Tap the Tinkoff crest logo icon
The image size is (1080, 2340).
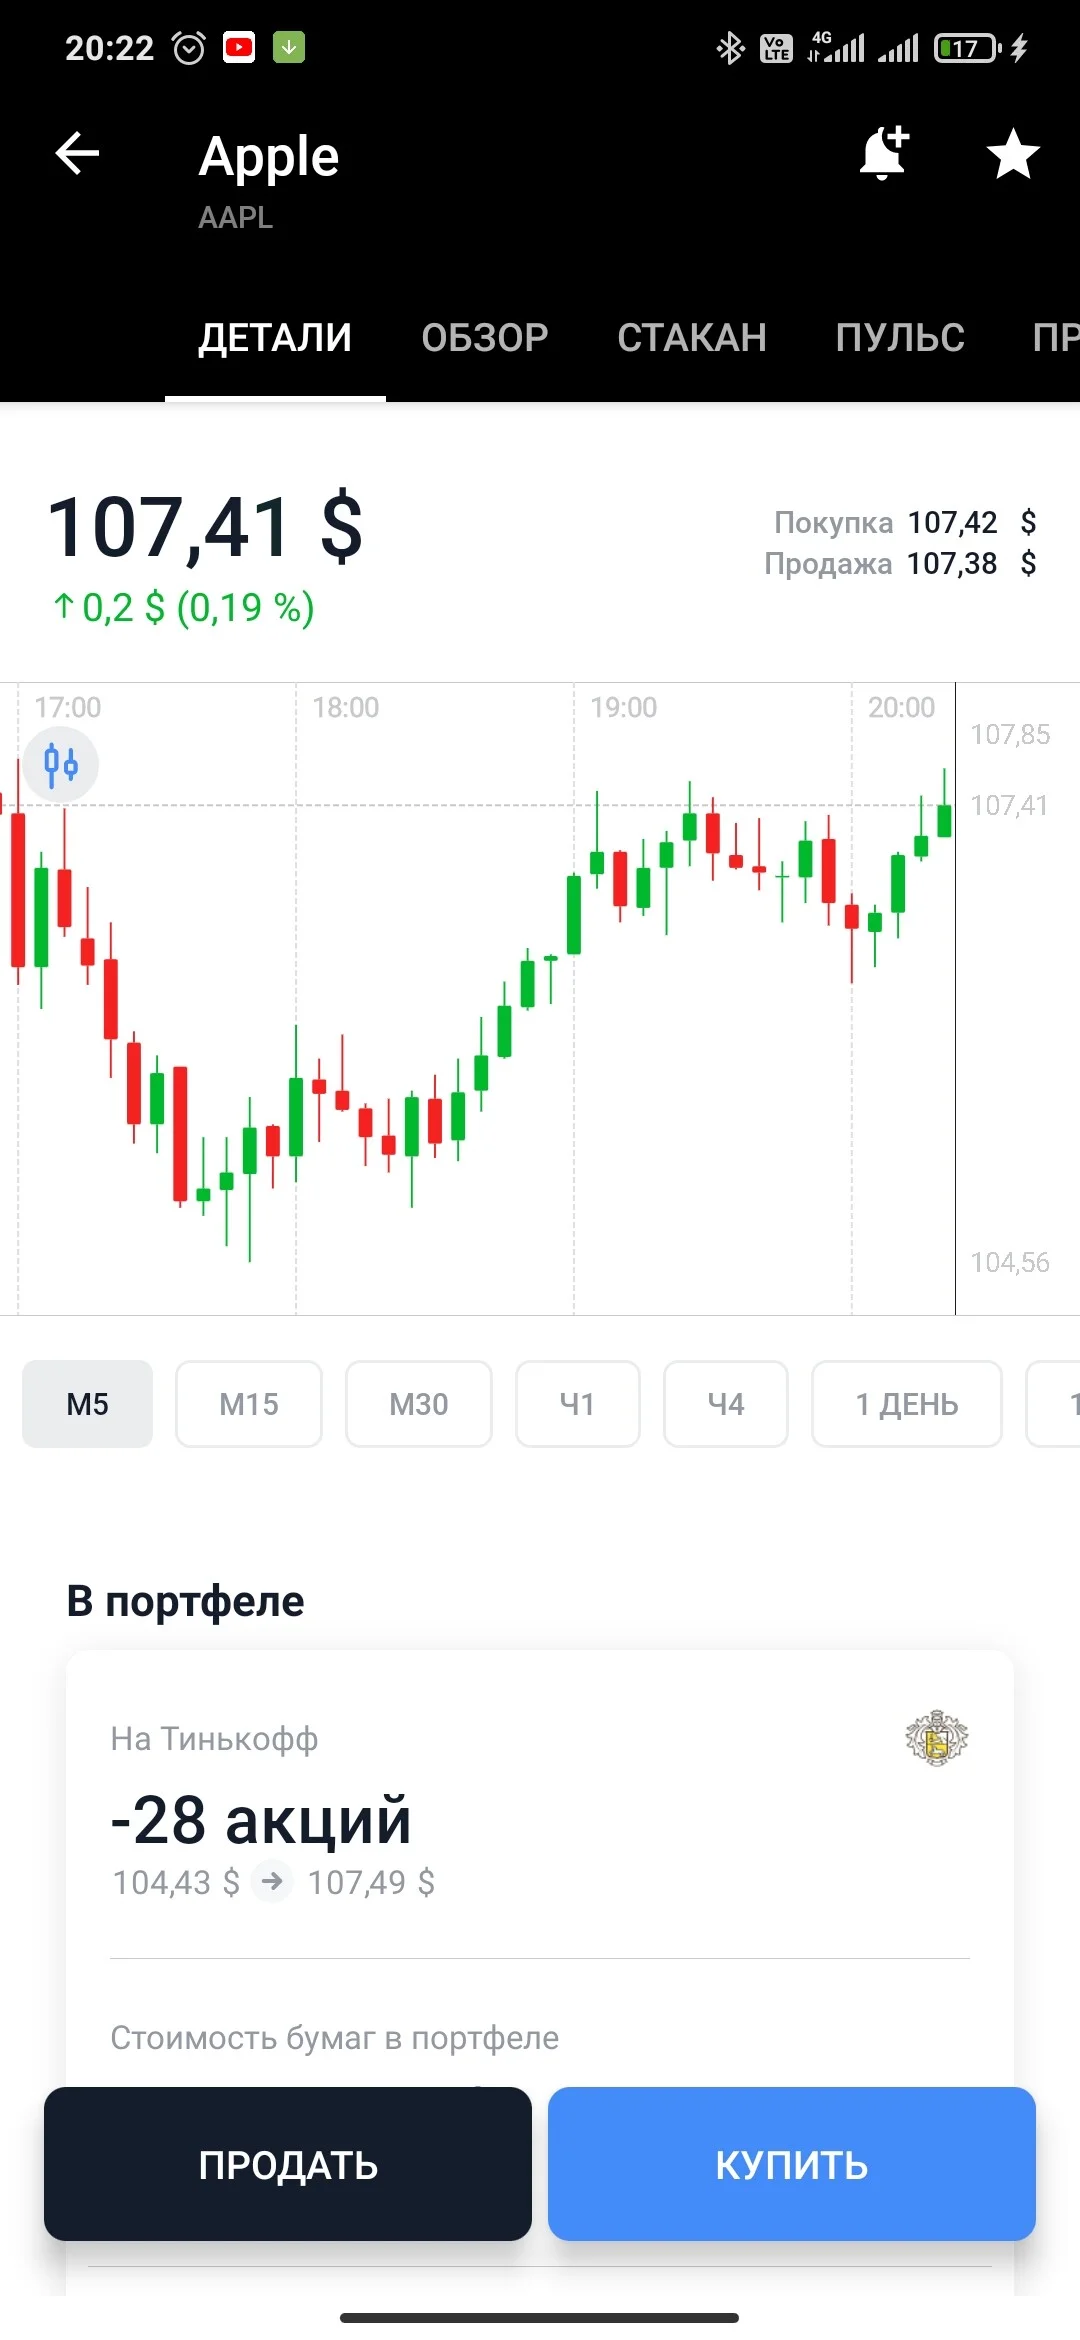(937, 1738)
